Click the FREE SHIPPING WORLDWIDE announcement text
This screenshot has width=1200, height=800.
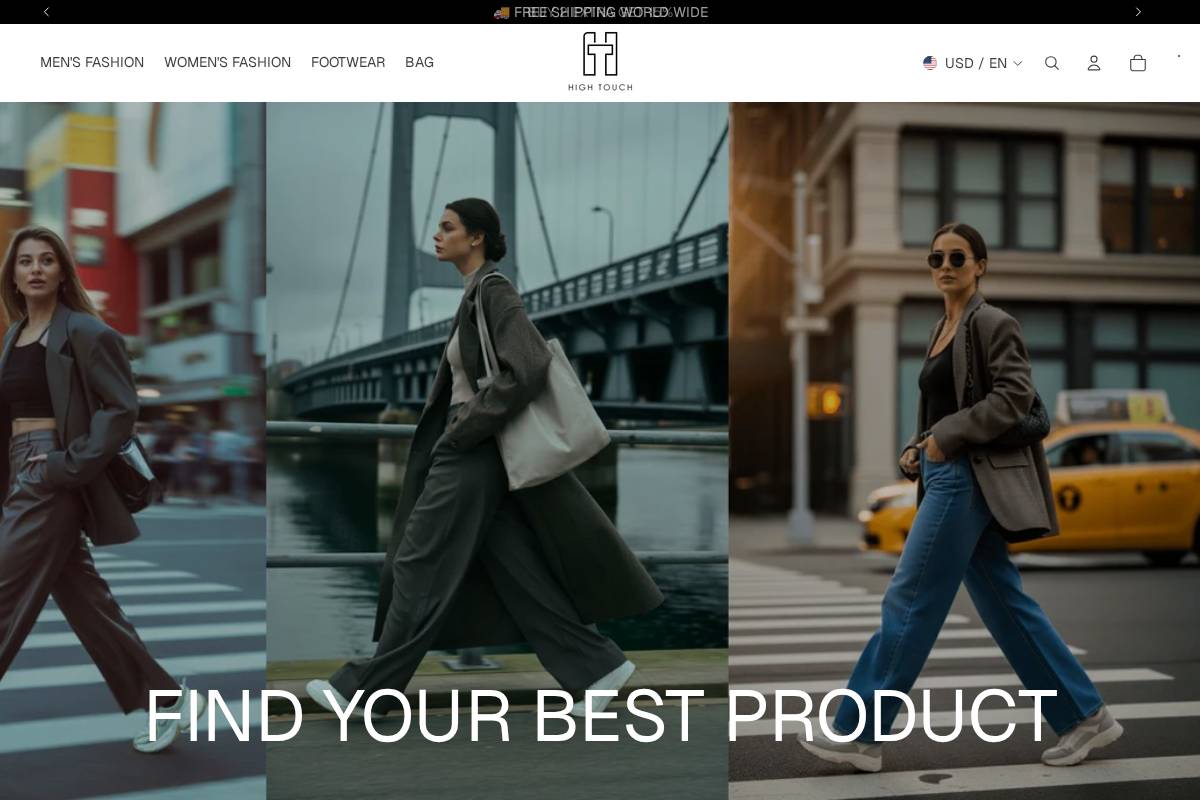tap(610, 12)
